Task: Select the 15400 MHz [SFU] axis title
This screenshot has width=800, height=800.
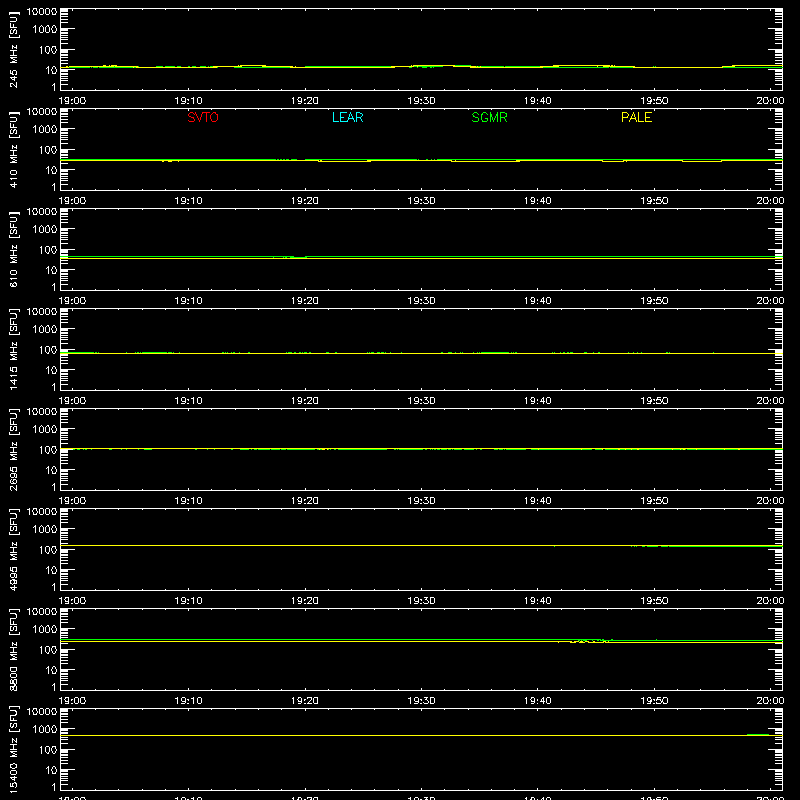Action: tap(14, 749)
